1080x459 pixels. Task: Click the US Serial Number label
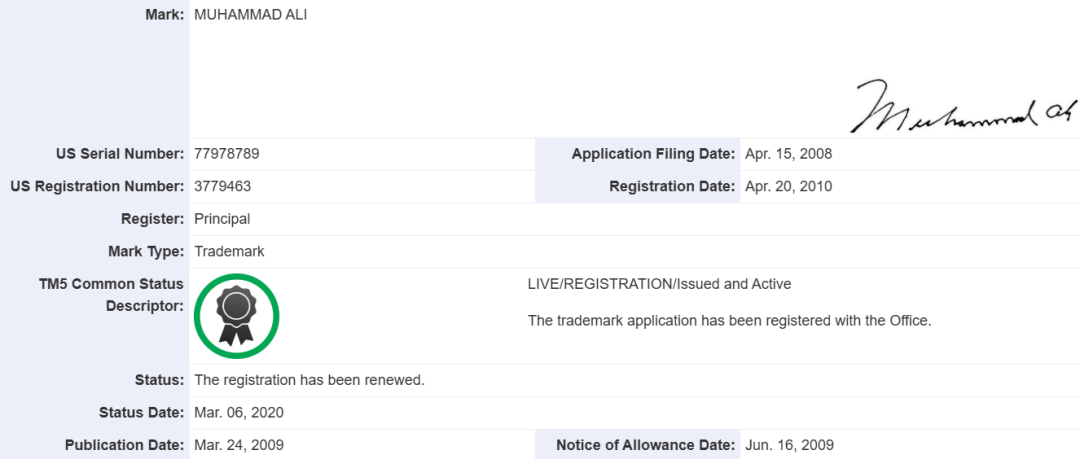pyautogui.click(x=120, y=154)
